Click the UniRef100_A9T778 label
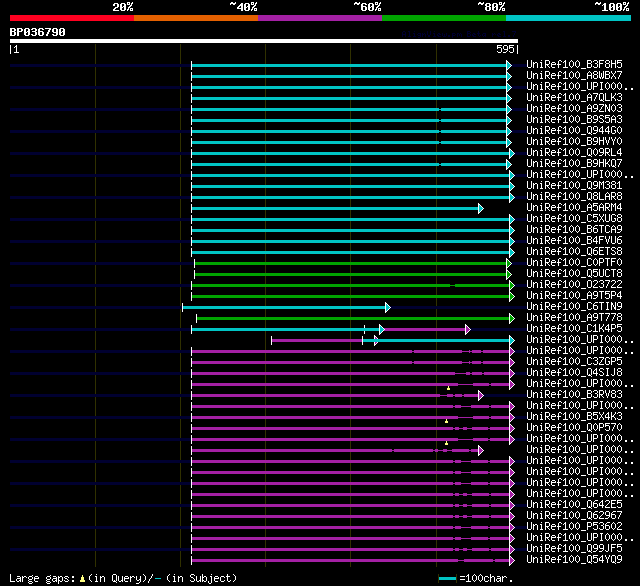This screenshot has height=586, width=640. pyautogui.click(x=574, y=318)
